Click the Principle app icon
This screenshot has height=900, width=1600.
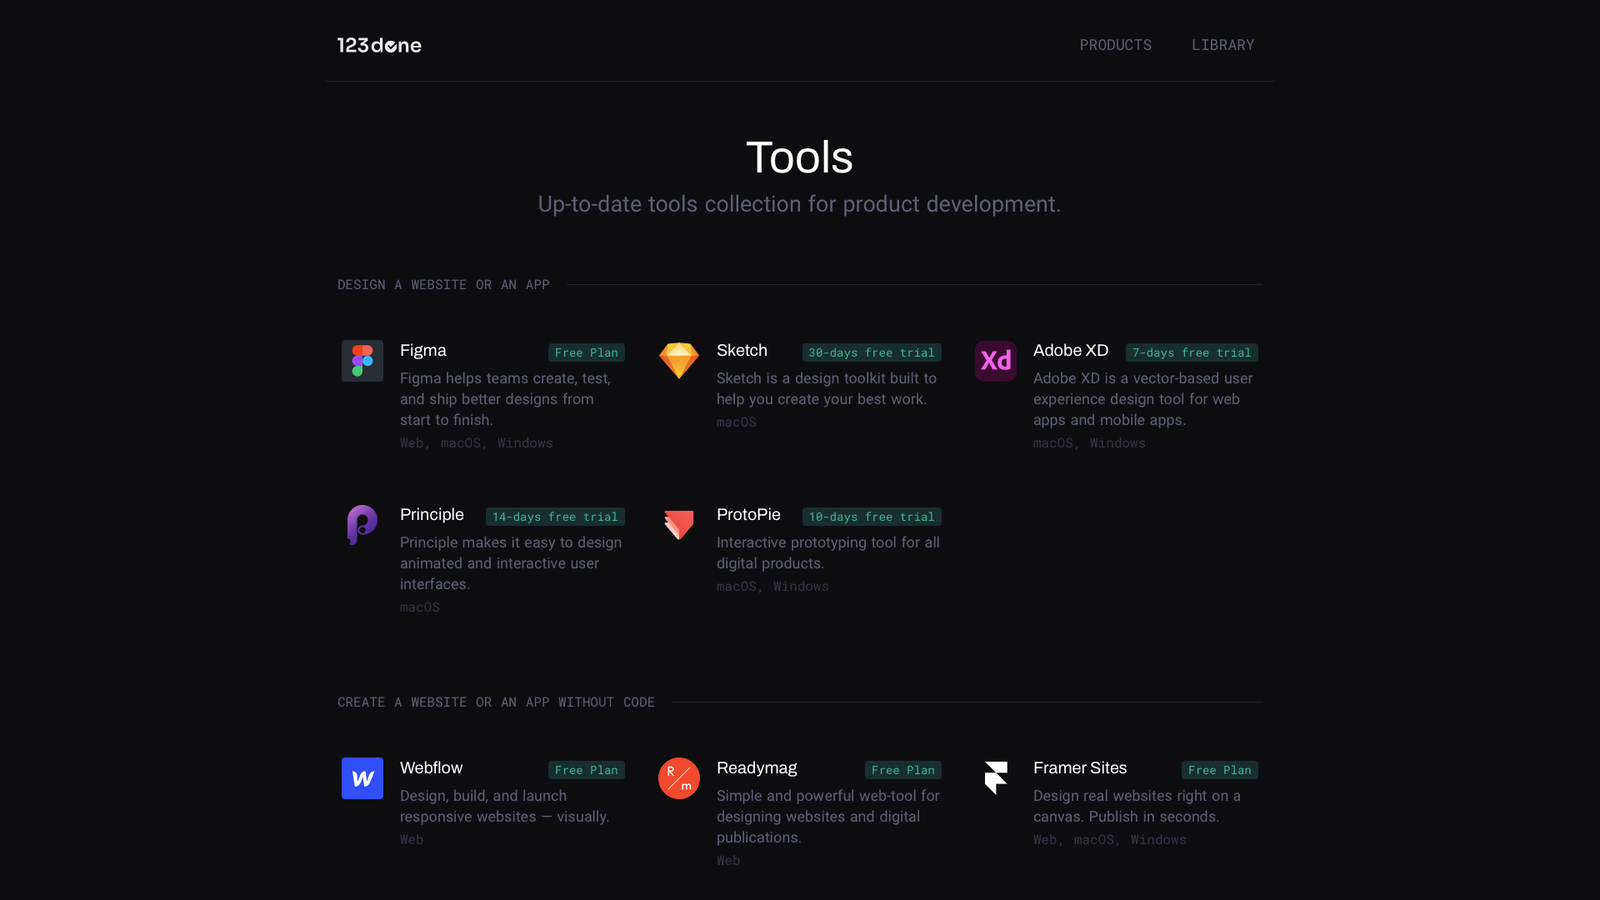click(x=362, y=524)
